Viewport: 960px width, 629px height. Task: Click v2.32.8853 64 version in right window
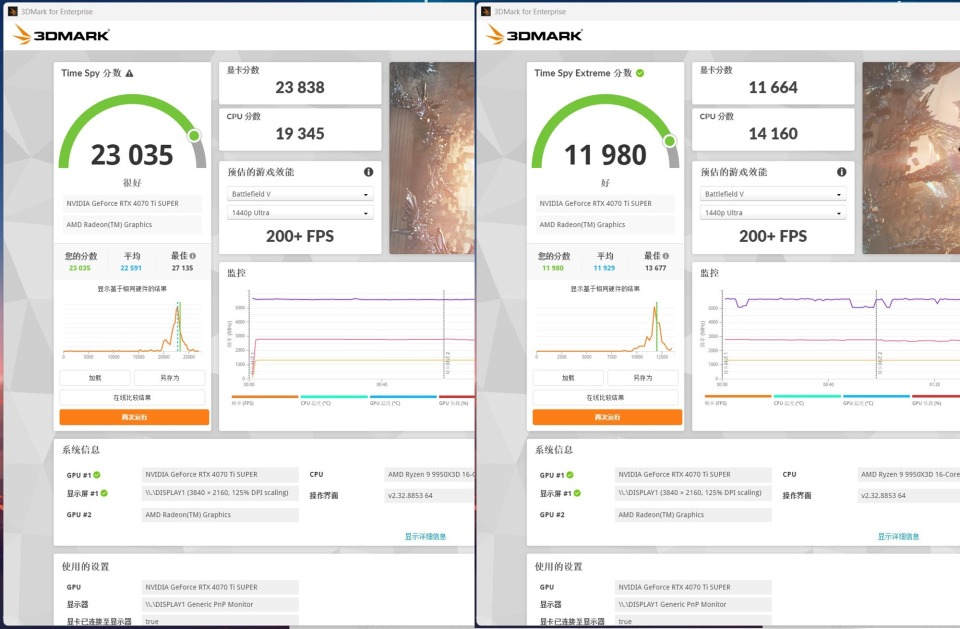909,495
